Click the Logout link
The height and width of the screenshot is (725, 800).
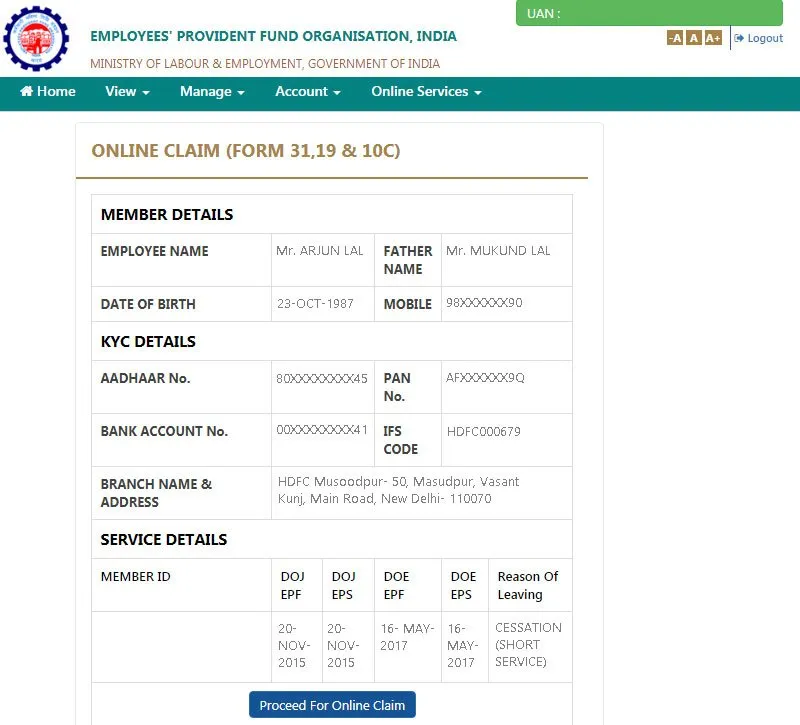(758, 38)
